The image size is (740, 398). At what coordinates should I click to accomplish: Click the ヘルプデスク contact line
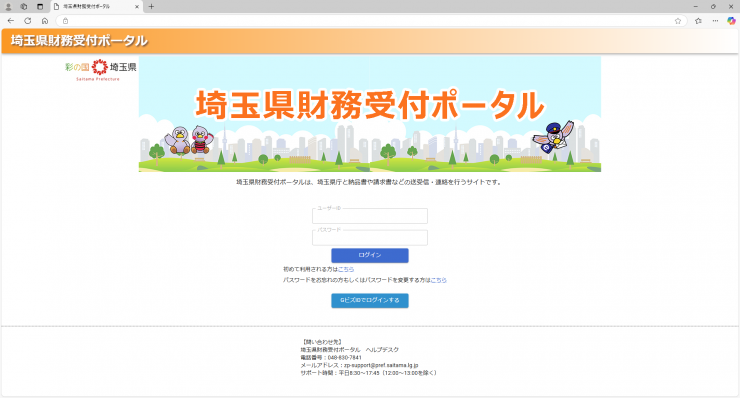point(350,350)
